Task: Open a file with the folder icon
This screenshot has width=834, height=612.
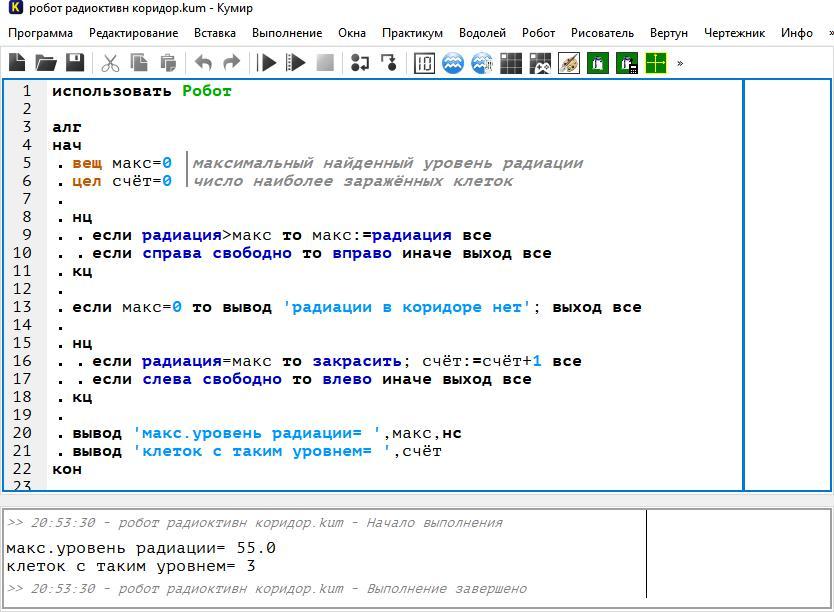Action: point(46,63)
